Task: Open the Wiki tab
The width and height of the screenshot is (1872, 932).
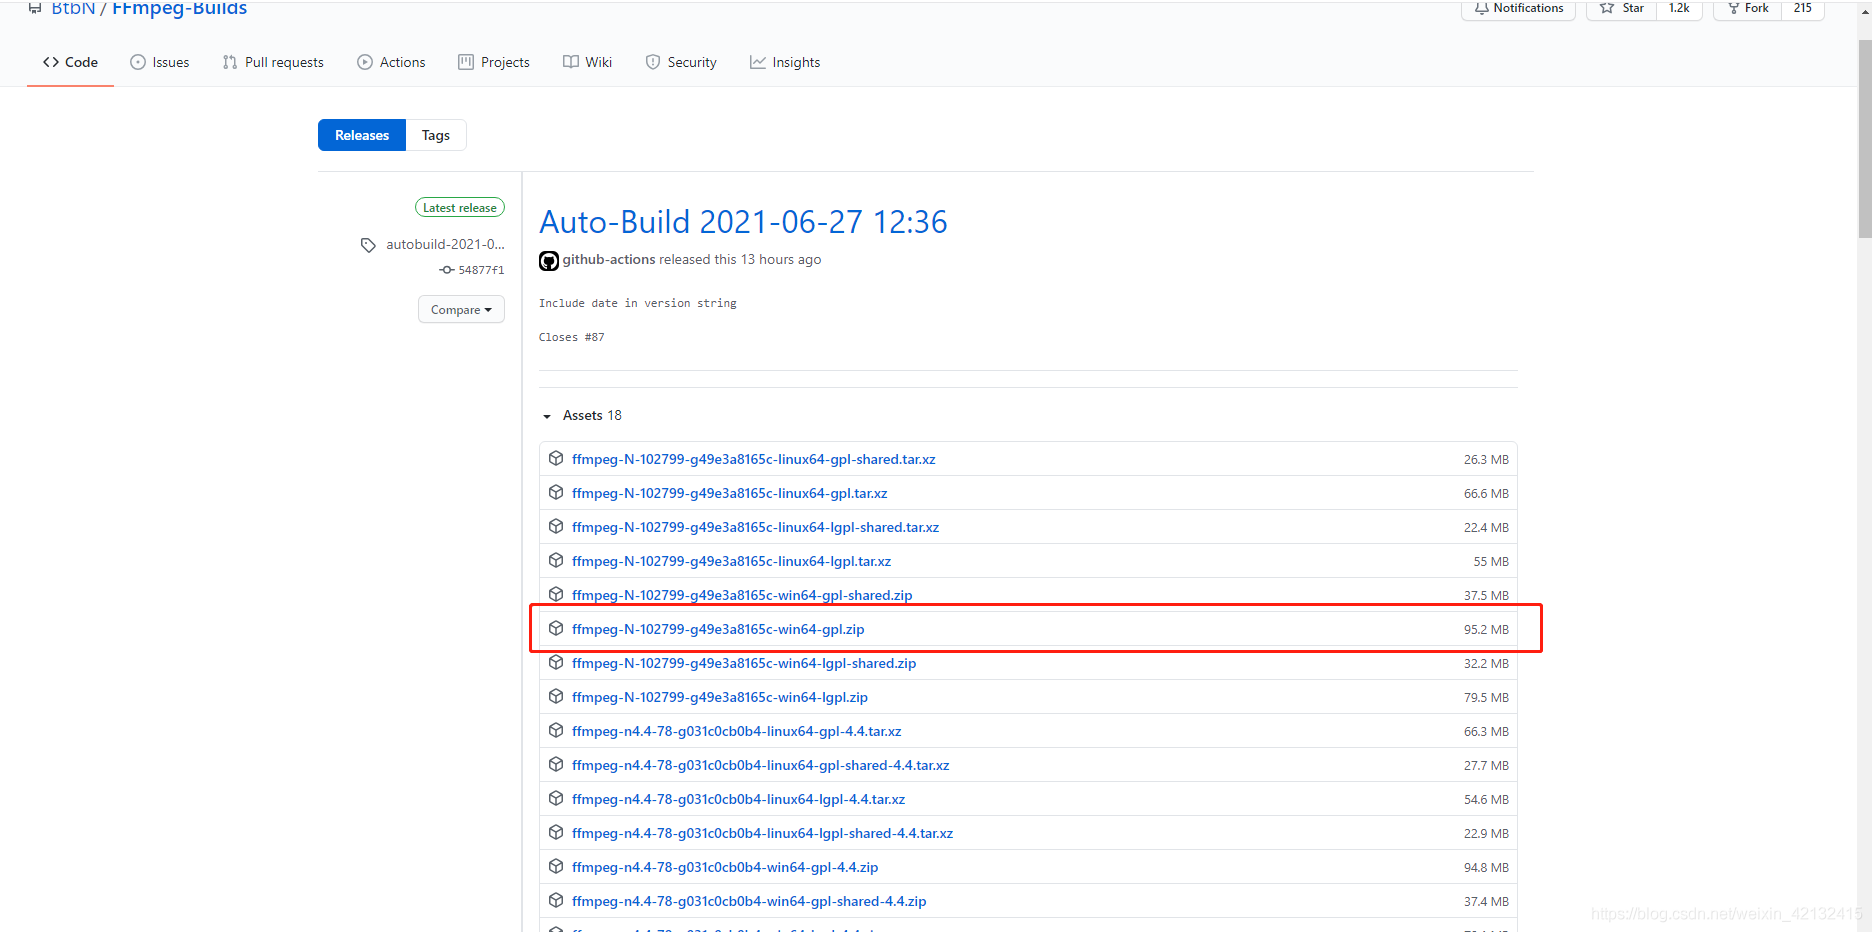Action: coord(588,62)
